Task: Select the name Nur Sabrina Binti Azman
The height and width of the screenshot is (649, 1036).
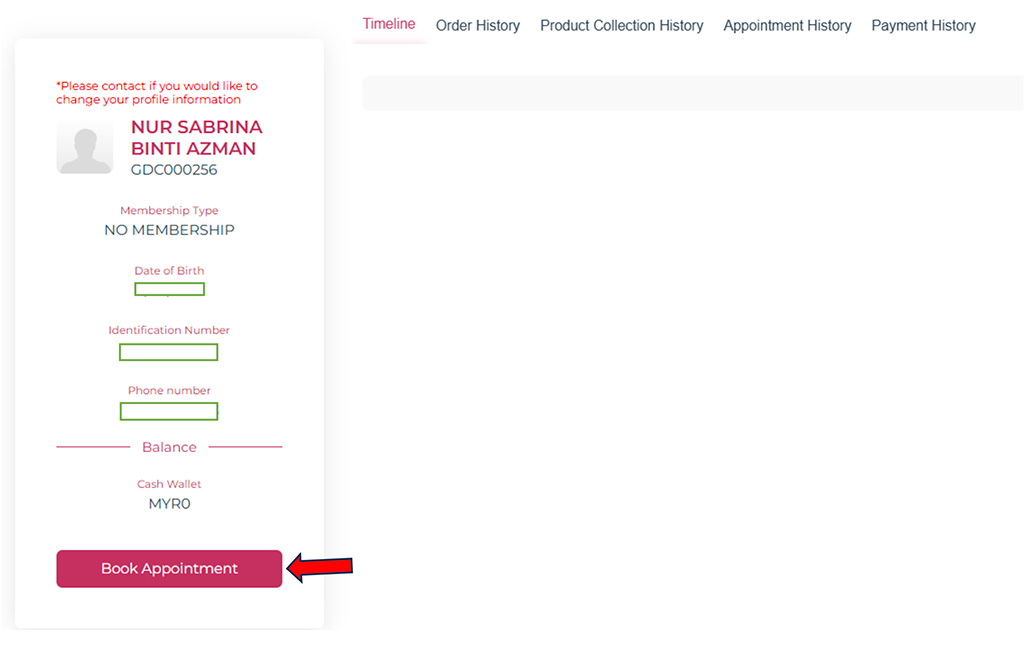Action: coord(196,138)
